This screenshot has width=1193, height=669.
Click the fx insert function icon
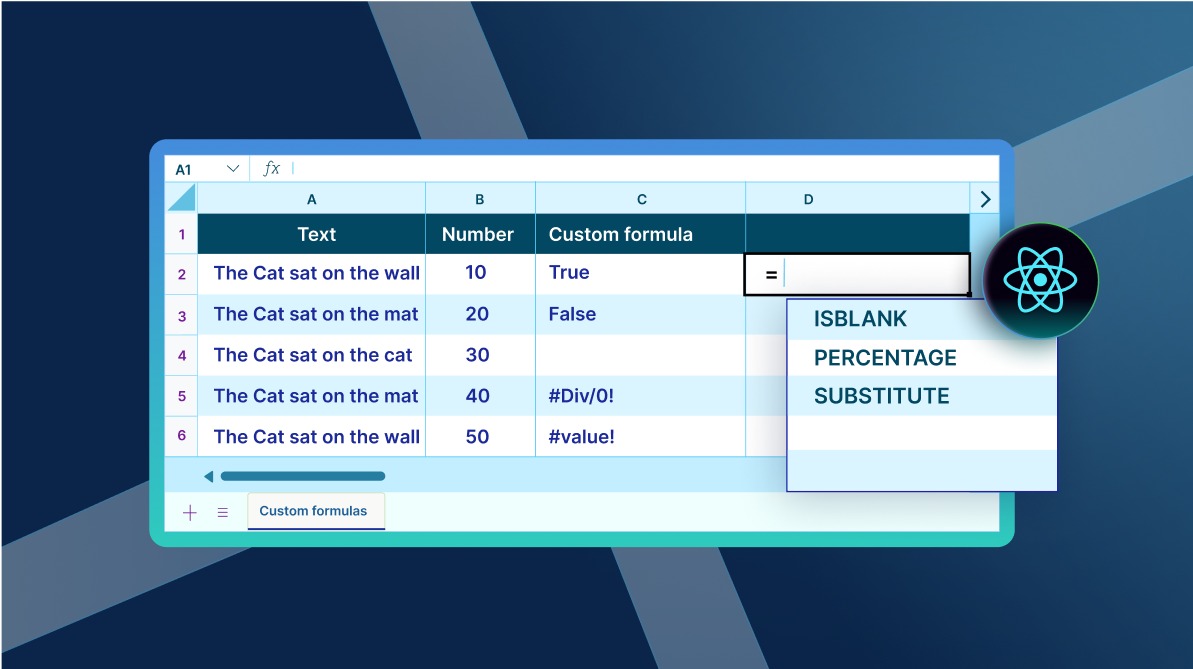pos(271,169)
